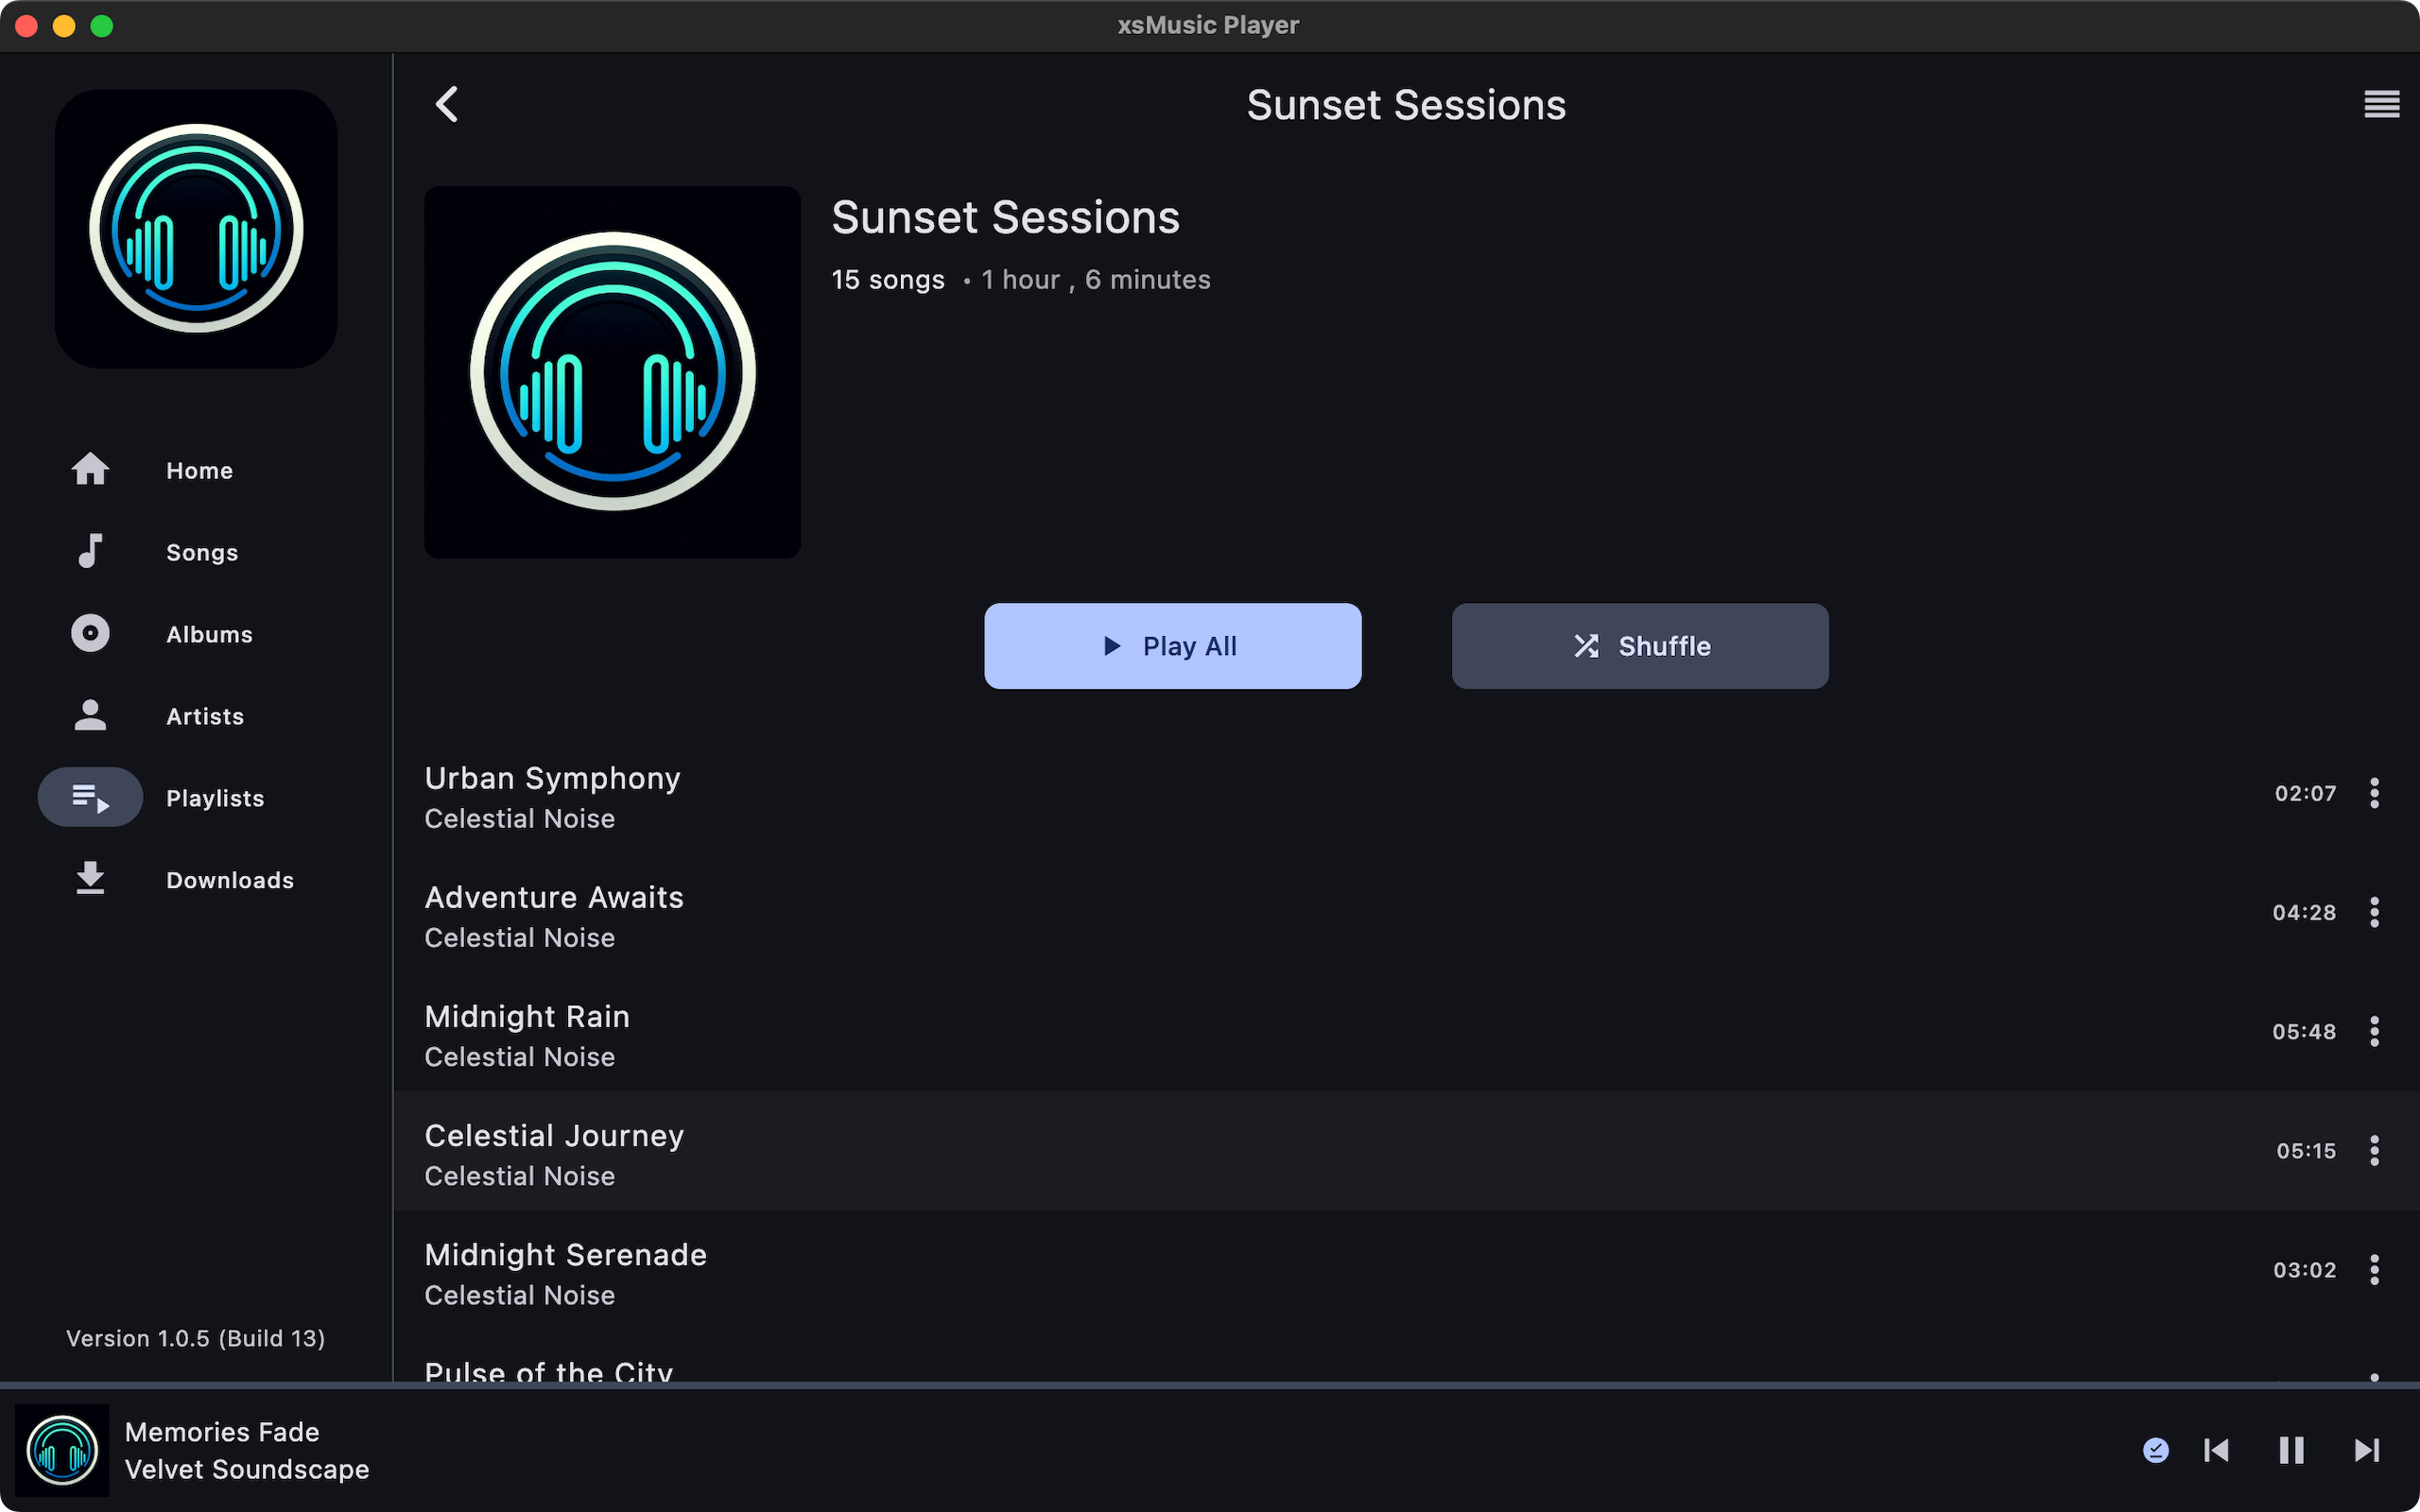Open options menu for Midnight Rain
The height and width of the screenshot is (1512, 2420).
[x=2375, y=1031]
